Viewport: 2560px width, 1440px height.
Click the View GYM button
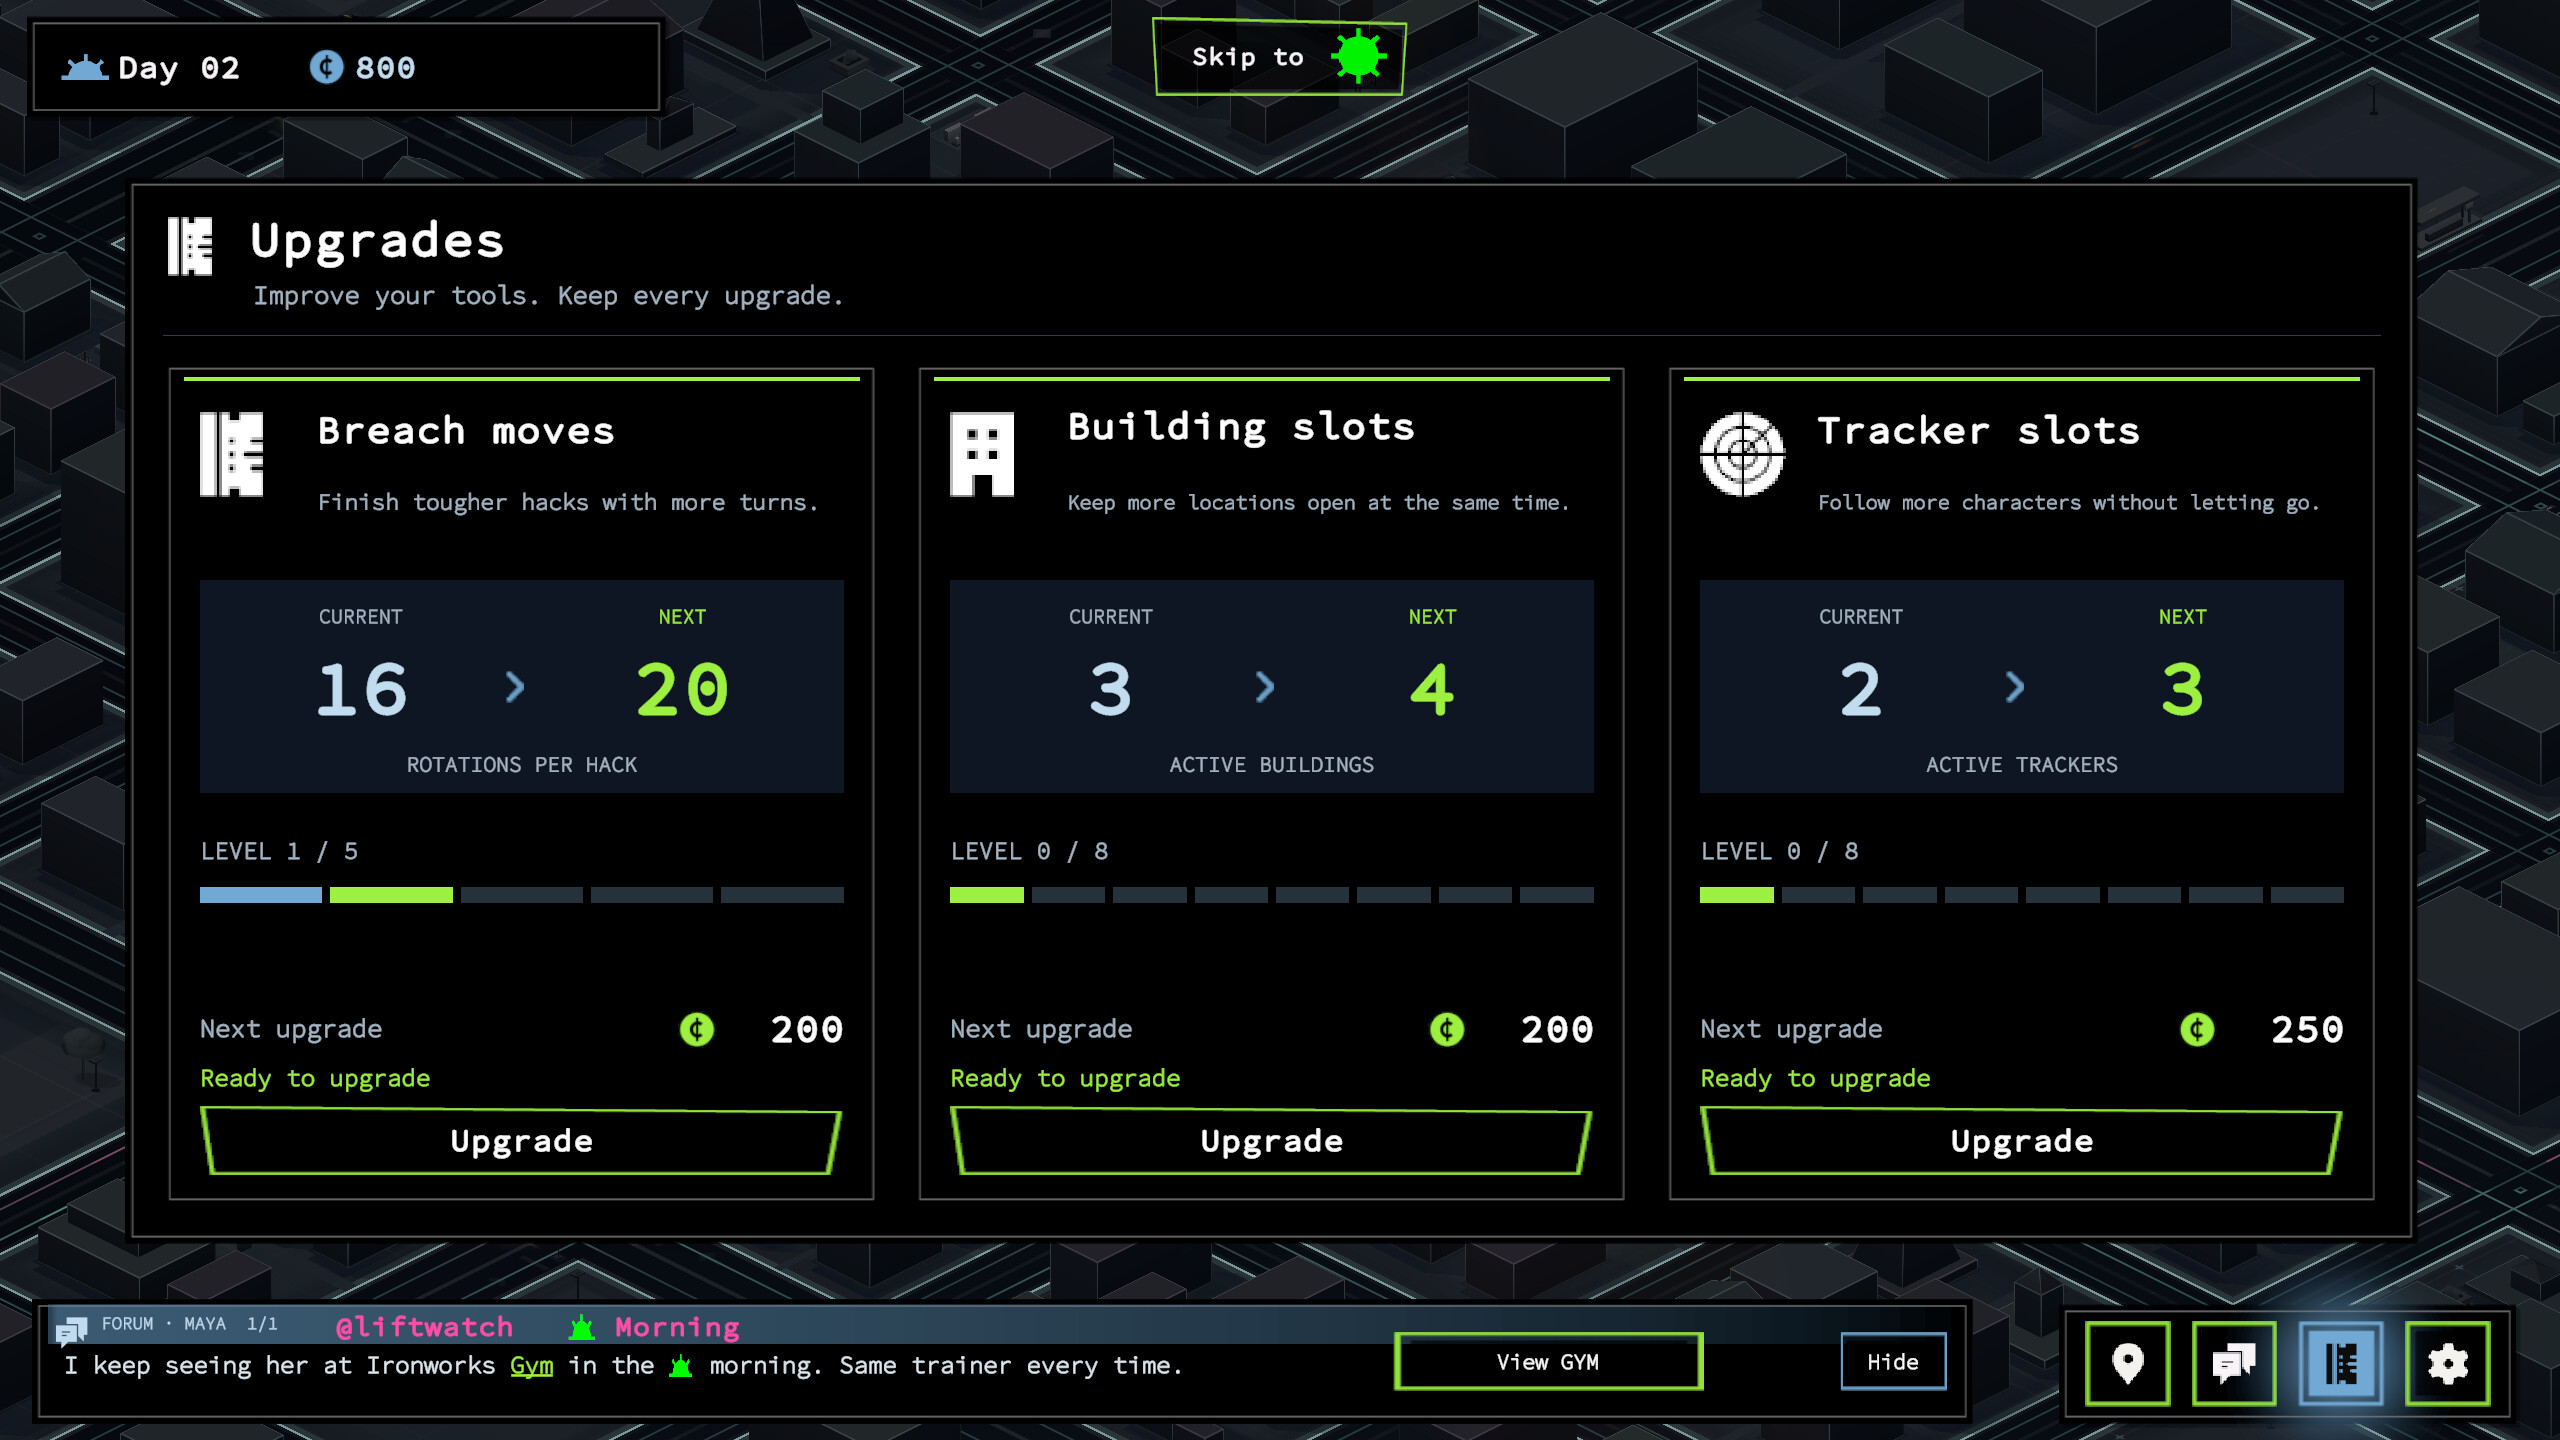click(1548, 1362)
